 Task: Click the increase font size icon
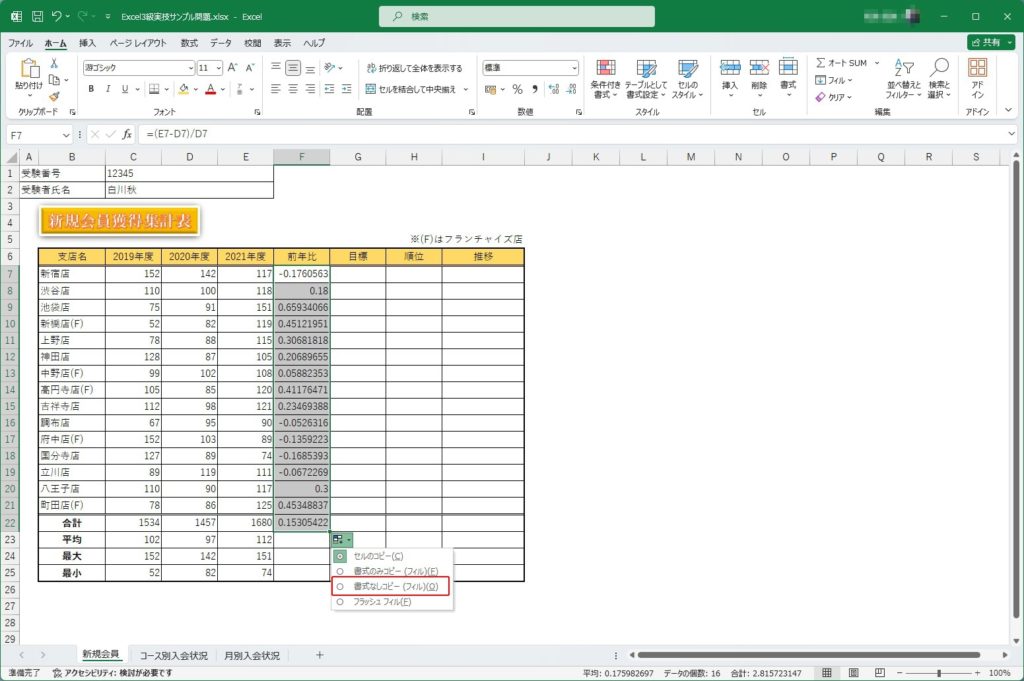click(x=233, y=68)
